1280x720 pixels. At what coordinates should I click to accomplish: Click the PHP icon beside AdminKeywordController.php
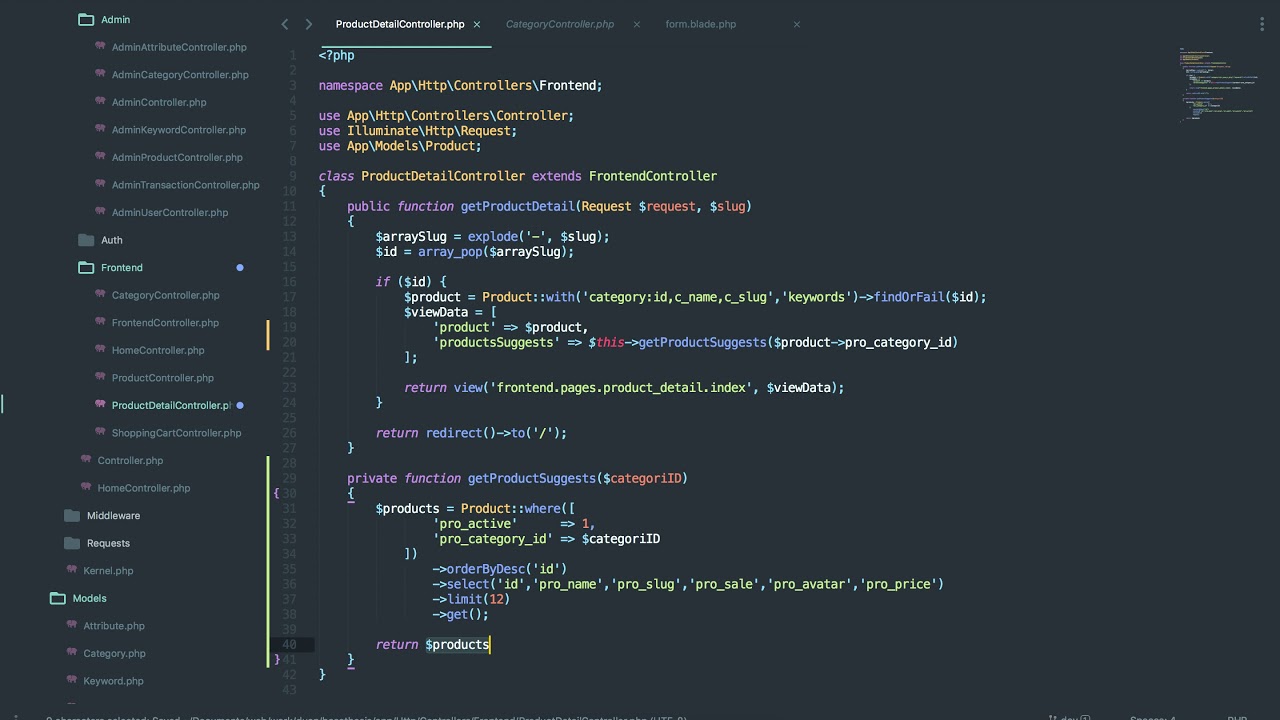click(x=100, y=130)
